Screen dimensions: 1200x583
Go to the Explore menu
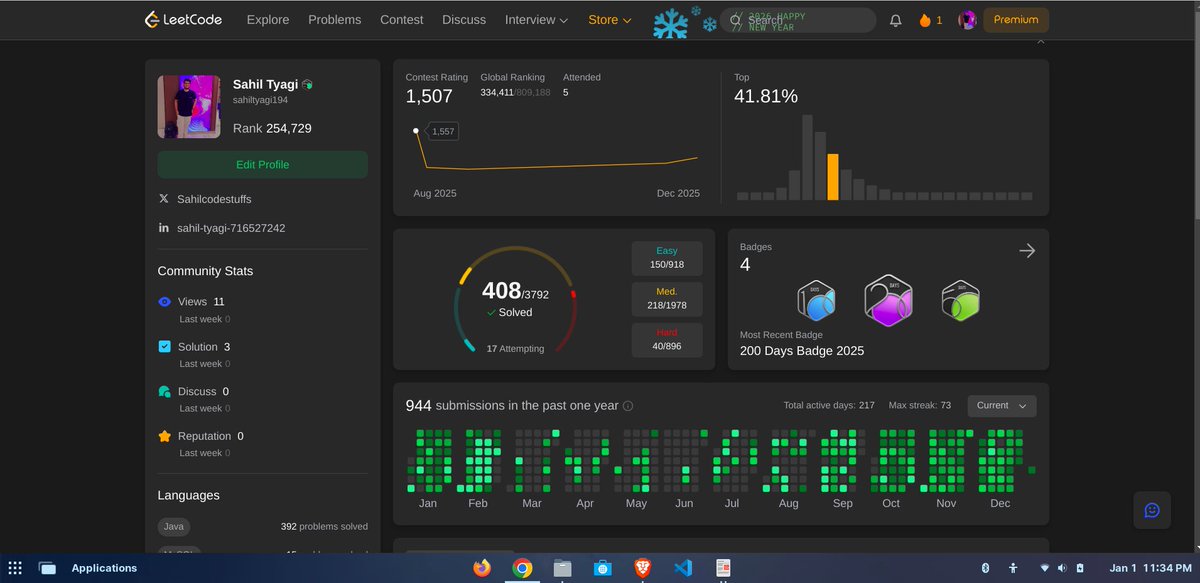click(268, 20)
